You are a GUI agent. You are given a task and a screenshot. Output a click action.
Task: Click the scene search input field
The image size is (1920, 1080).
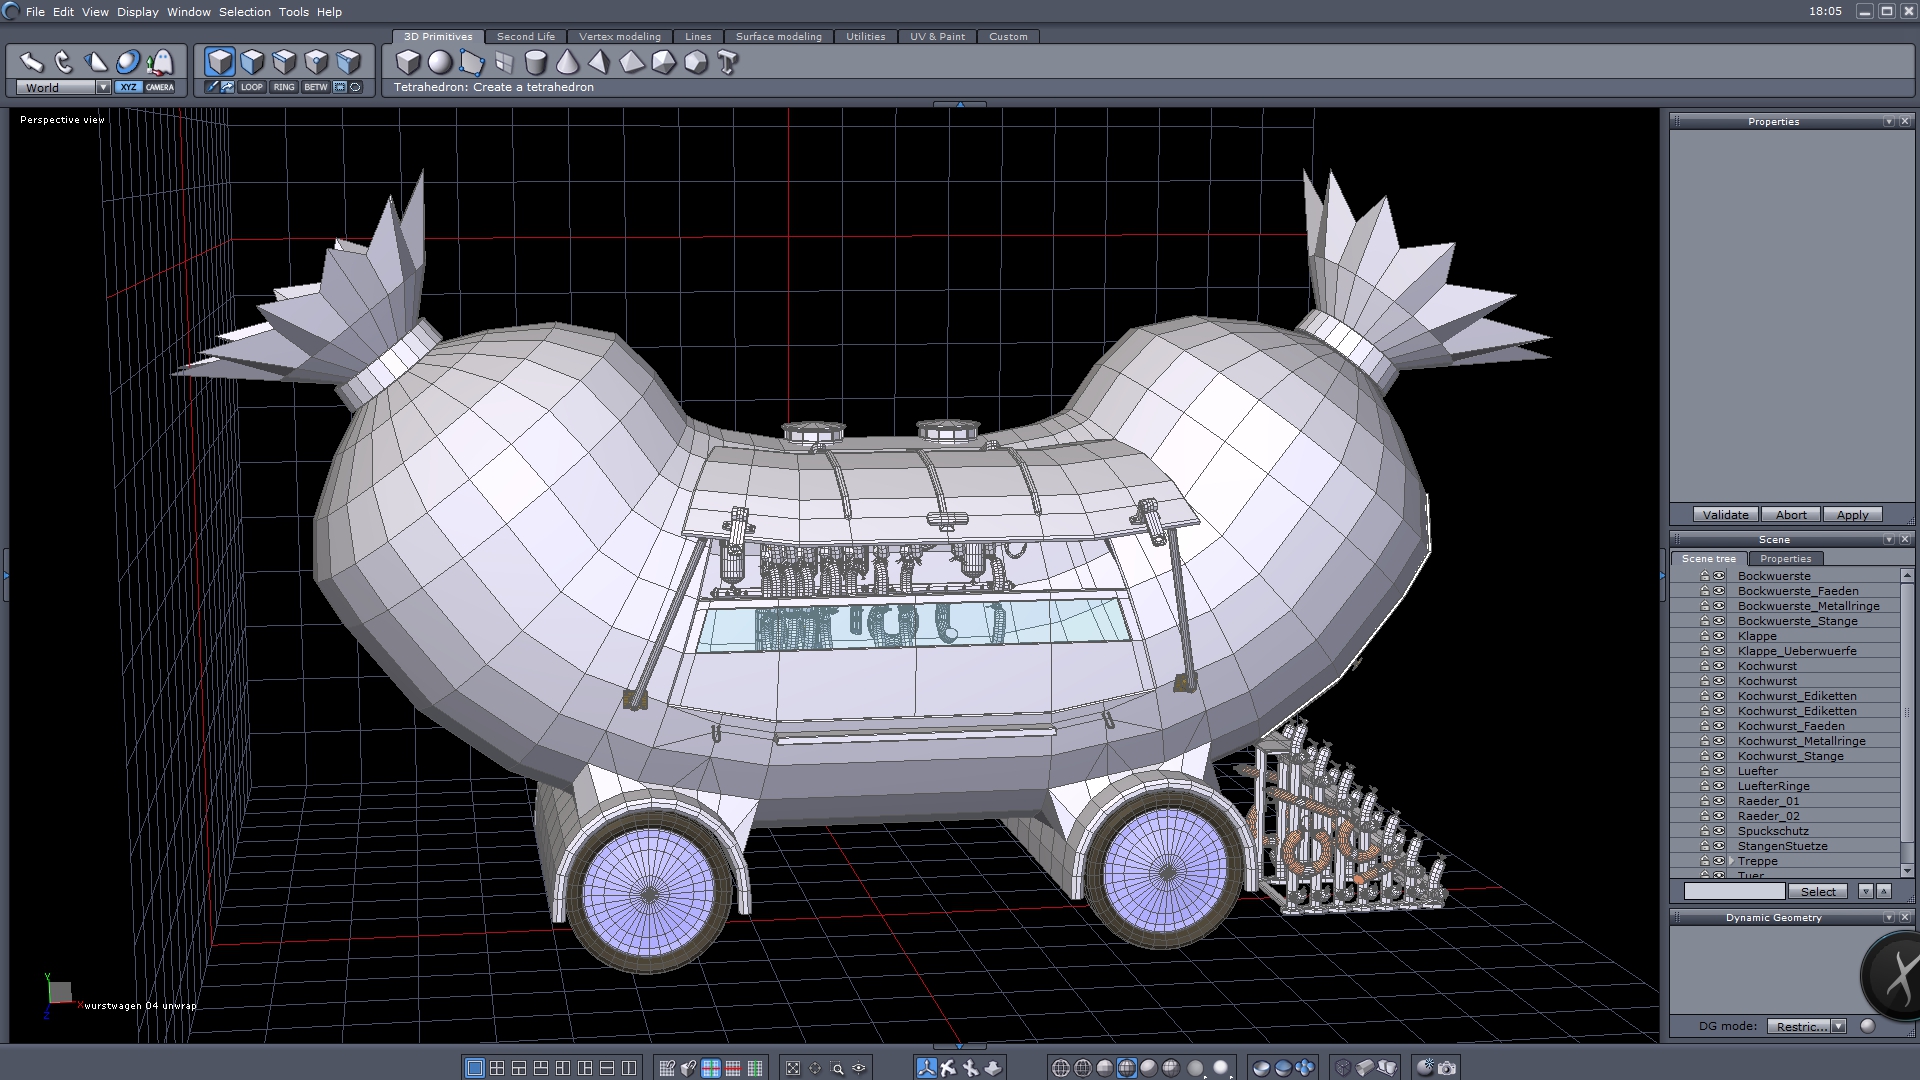point(1734,891)
